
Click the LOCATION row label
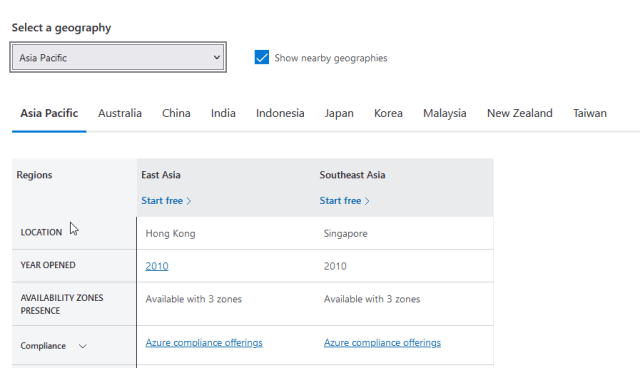coord(41,232)
